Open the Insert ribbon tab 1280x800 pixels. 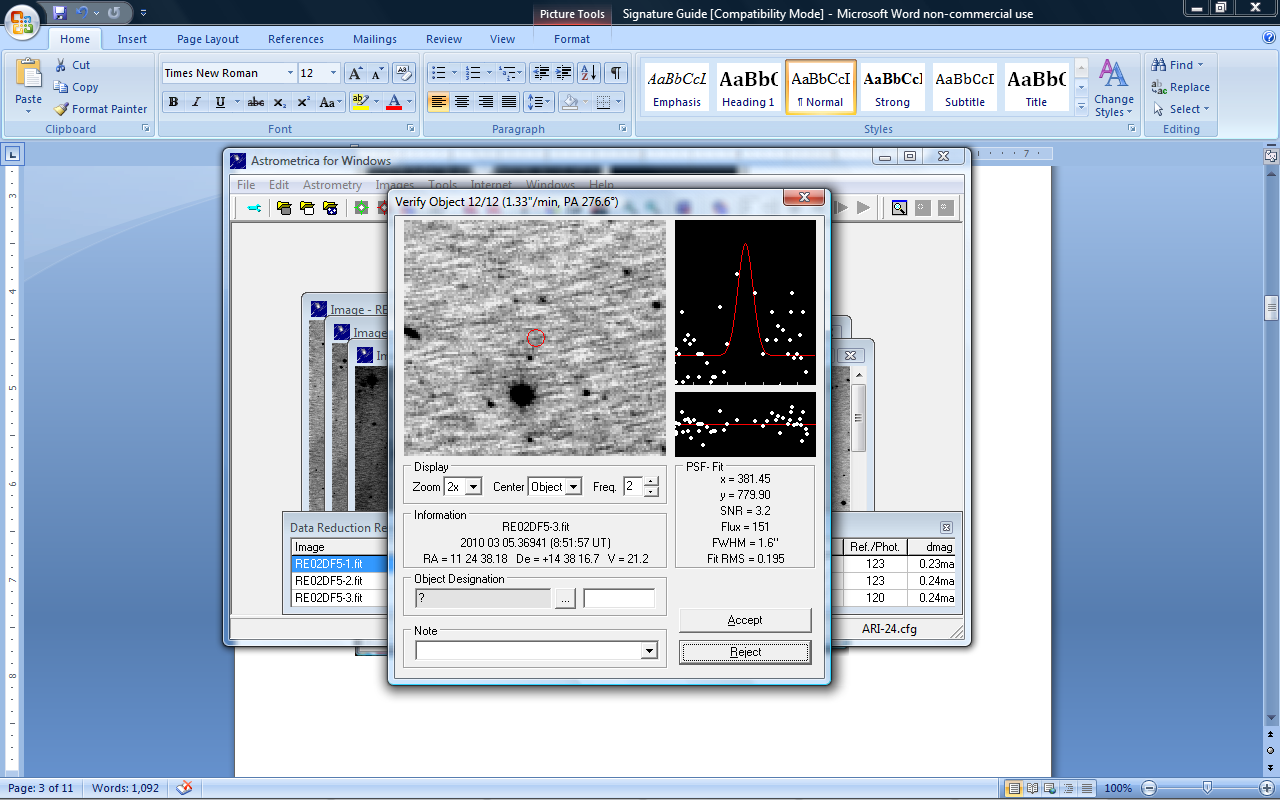(132, 39)
